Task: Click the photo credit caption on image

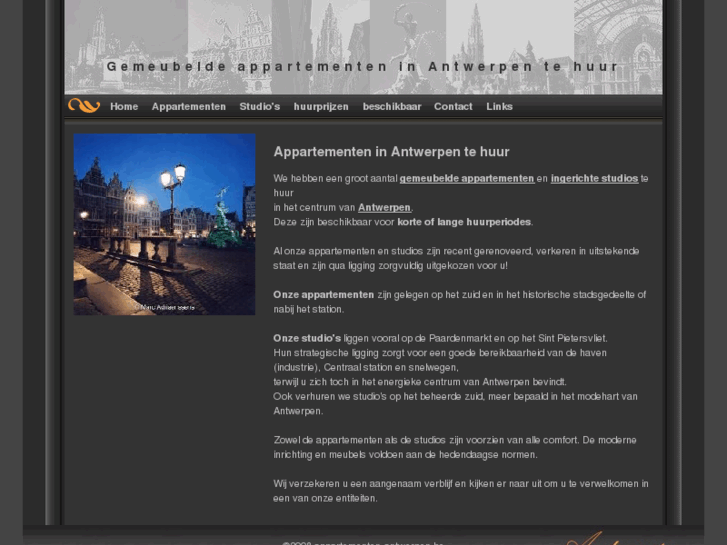Action: (167, 308)
